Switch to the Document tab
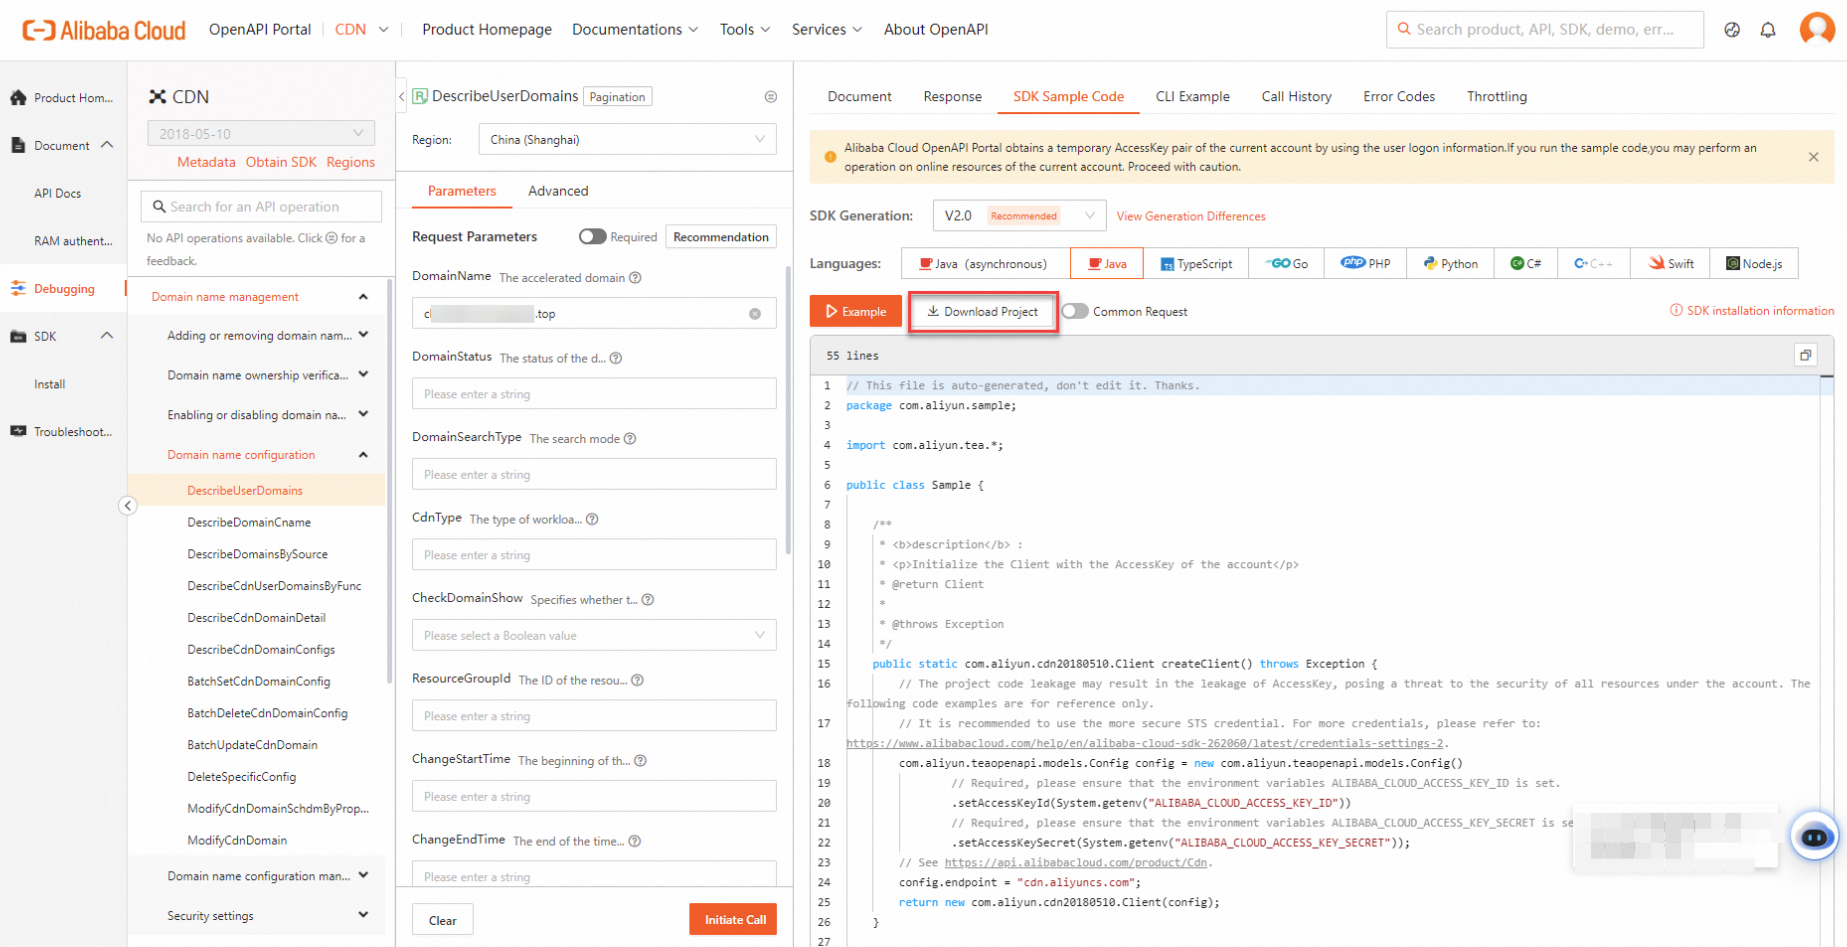Screen dimensions: 1847x947 pos(859,97)
